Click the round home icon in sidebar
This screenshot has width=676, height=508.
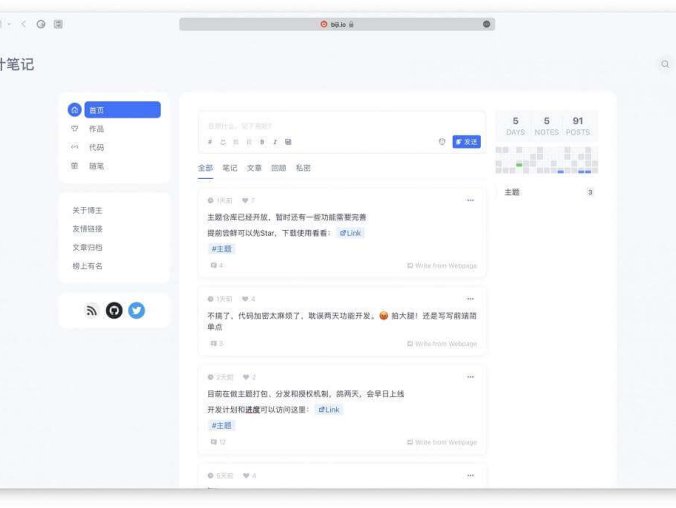(x=75, y=110)
